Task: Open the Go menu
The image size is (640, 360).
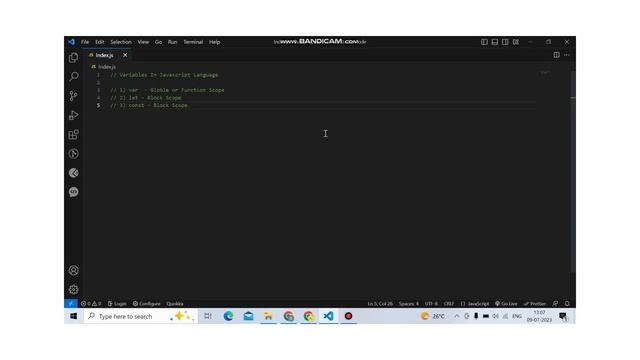Action: pyautogui.click(x=158, y=42)
